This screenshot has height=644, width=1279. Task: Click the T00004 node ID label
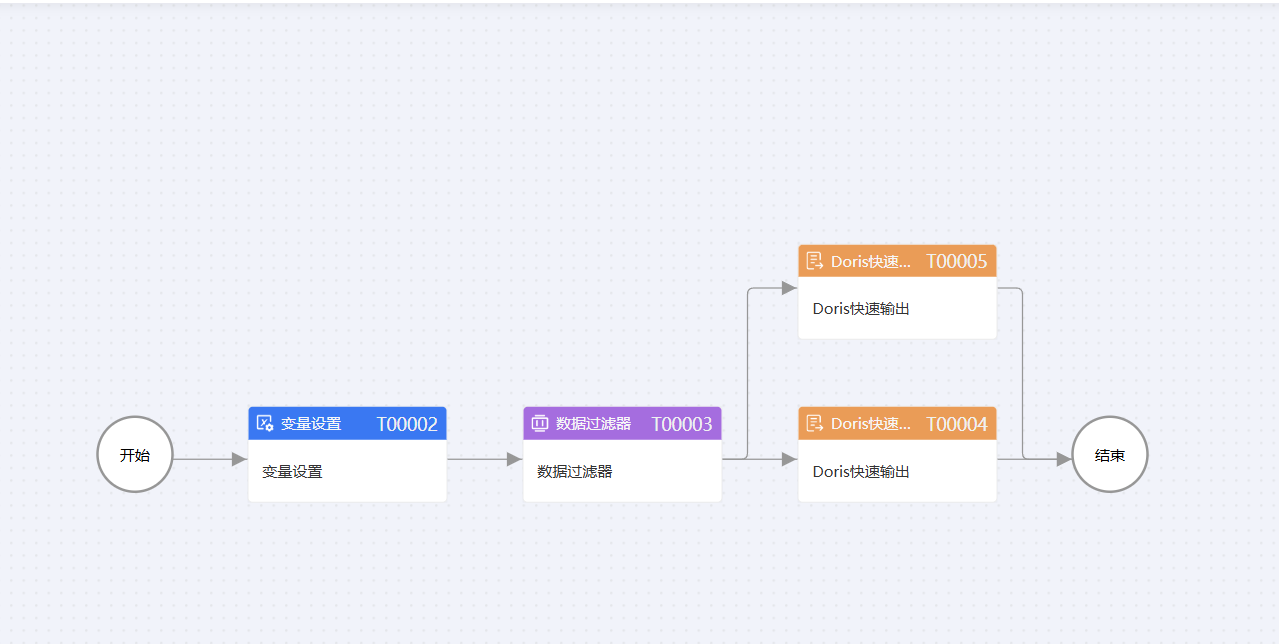click(956, 424)
